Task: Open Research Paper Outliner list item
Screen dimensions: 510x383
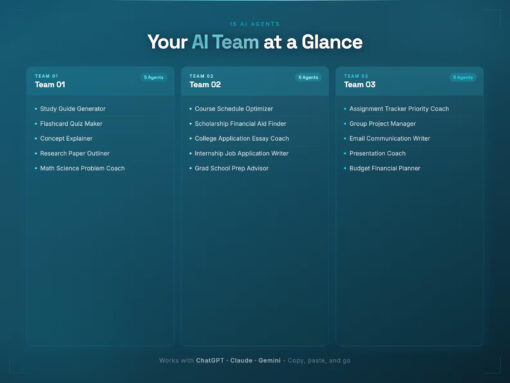Action: [x=75, y=153]
